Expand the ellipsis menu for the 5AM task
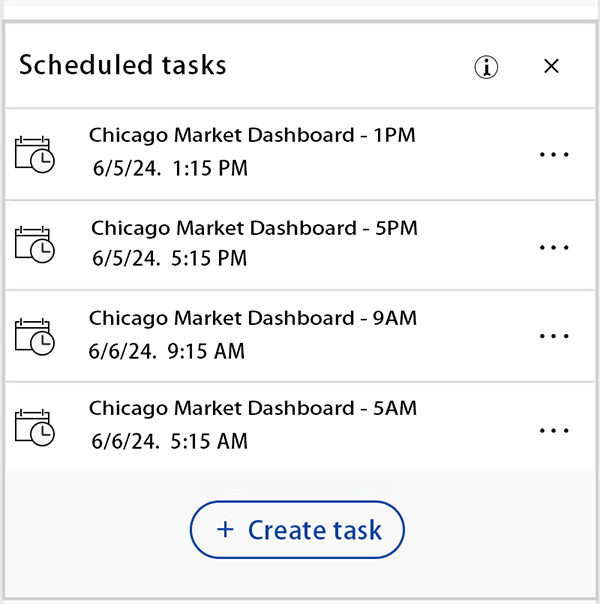600x604 pixels. click(x=553, y=430)
